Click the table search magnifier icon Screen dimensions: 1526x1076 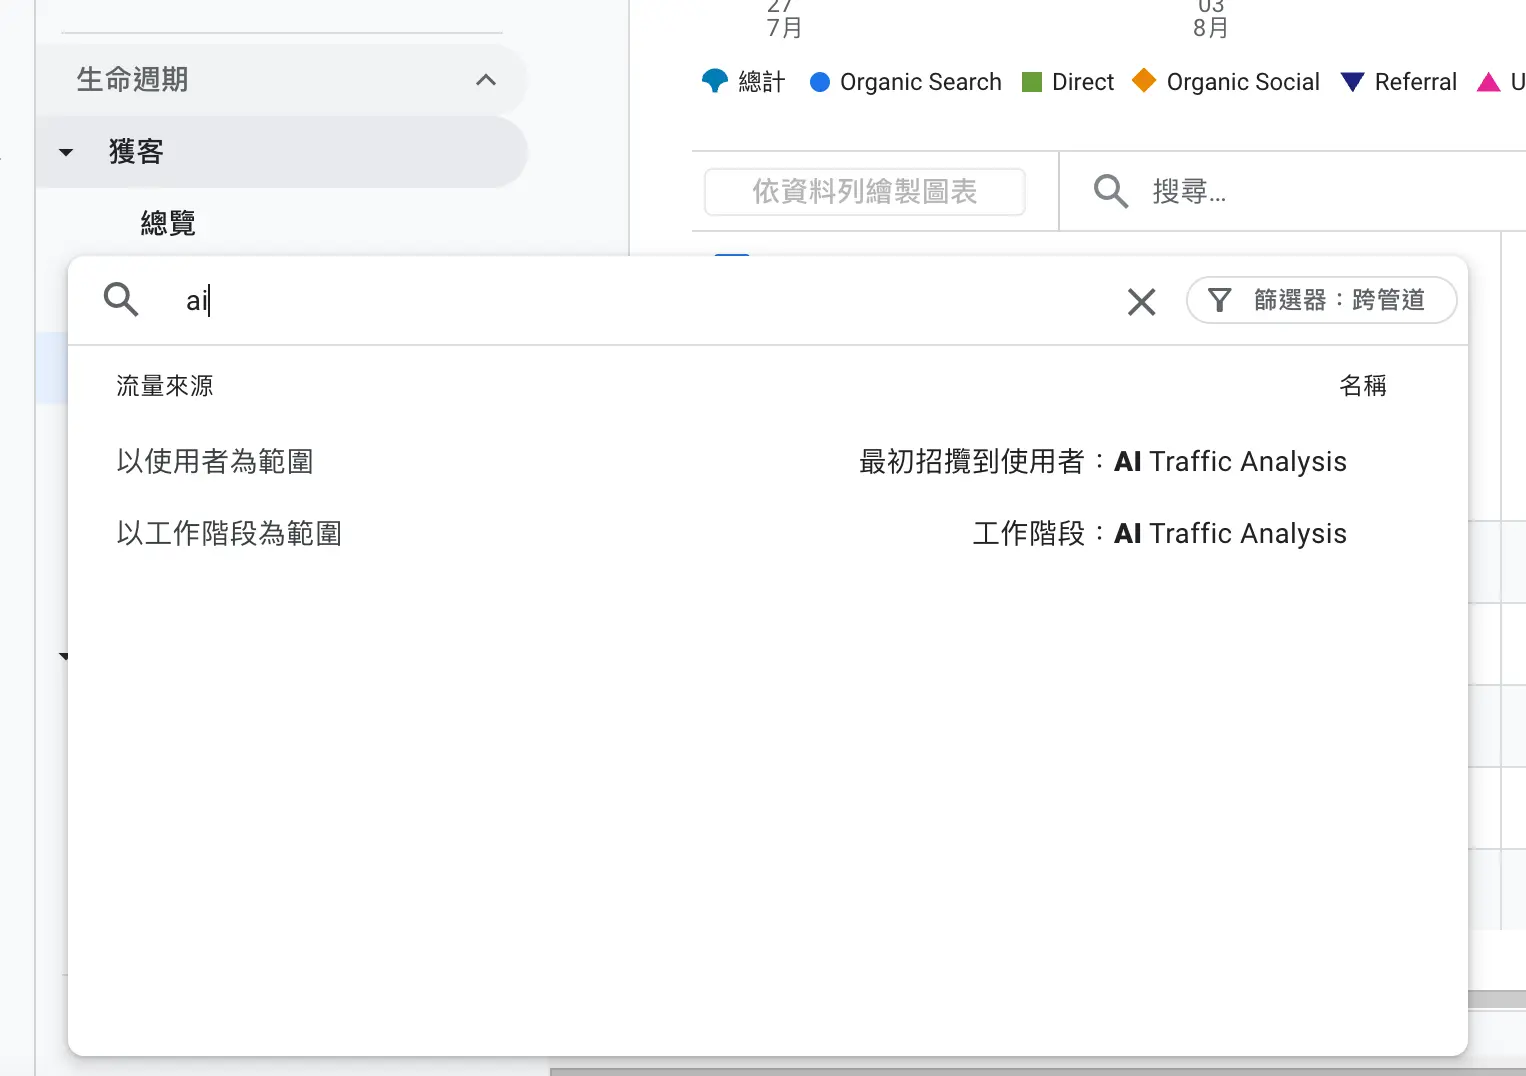tap(1110, 191)
